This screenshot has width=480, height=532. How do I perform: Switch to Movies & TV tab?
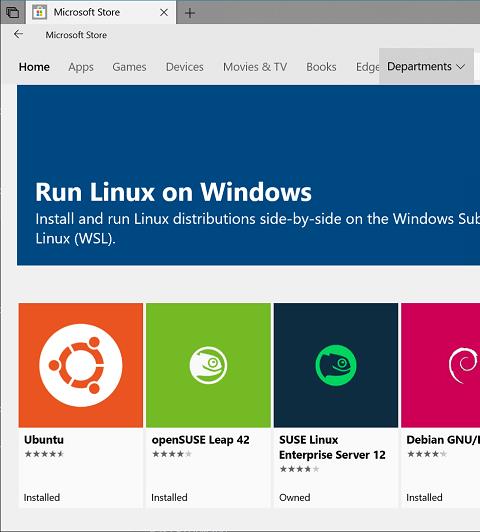(x=255, y=67)
